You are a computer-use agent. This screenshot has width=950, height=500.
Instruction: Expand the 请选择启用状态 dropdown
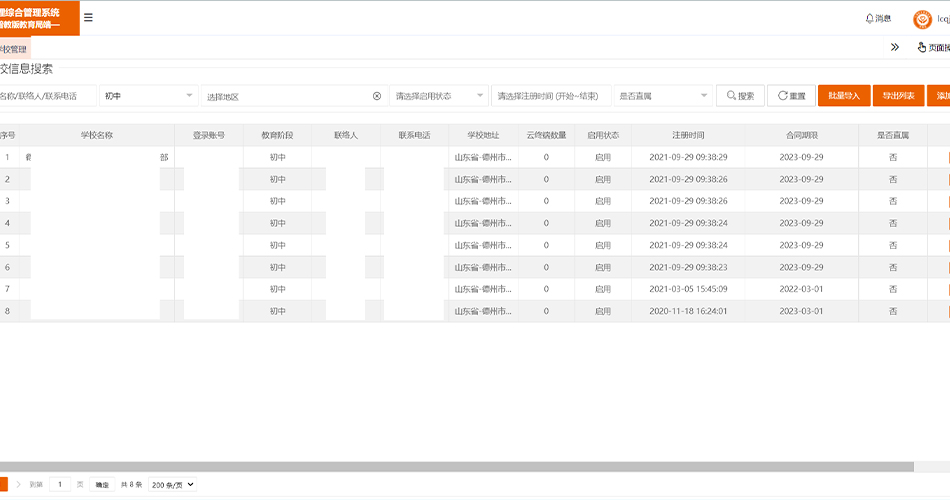[438, 96]
